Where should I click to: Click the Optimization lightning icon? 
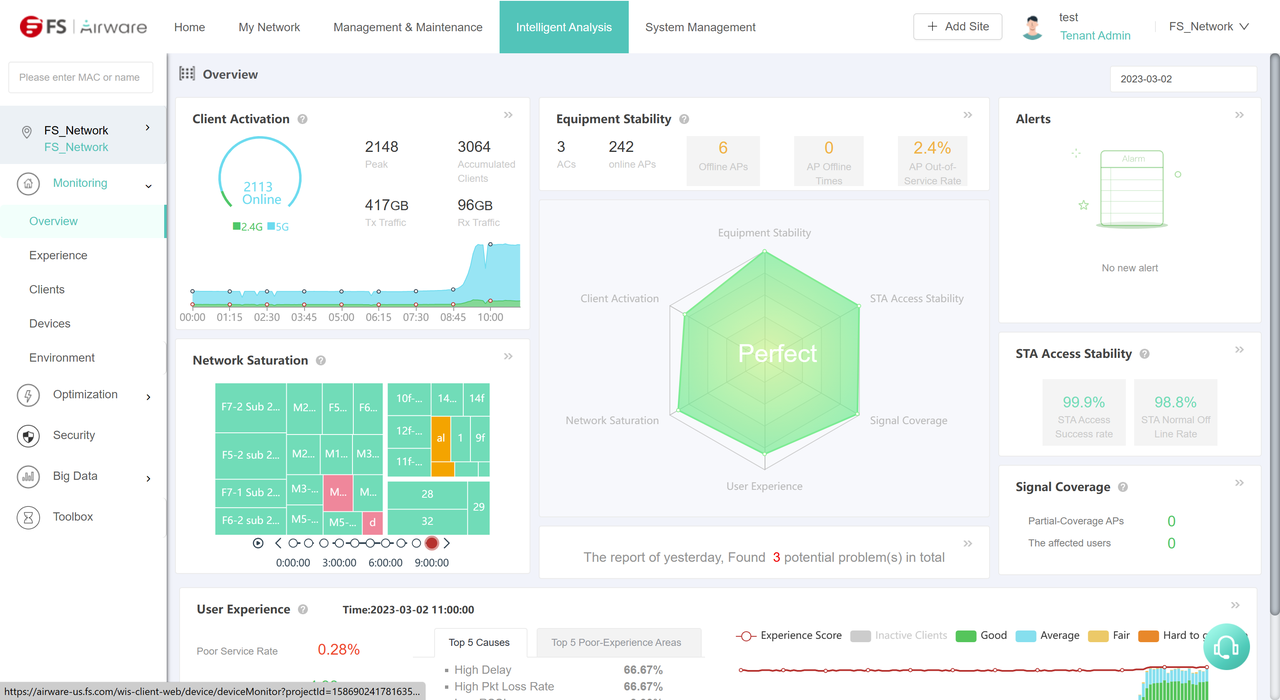pyautogui.click(x=29, y=395)
